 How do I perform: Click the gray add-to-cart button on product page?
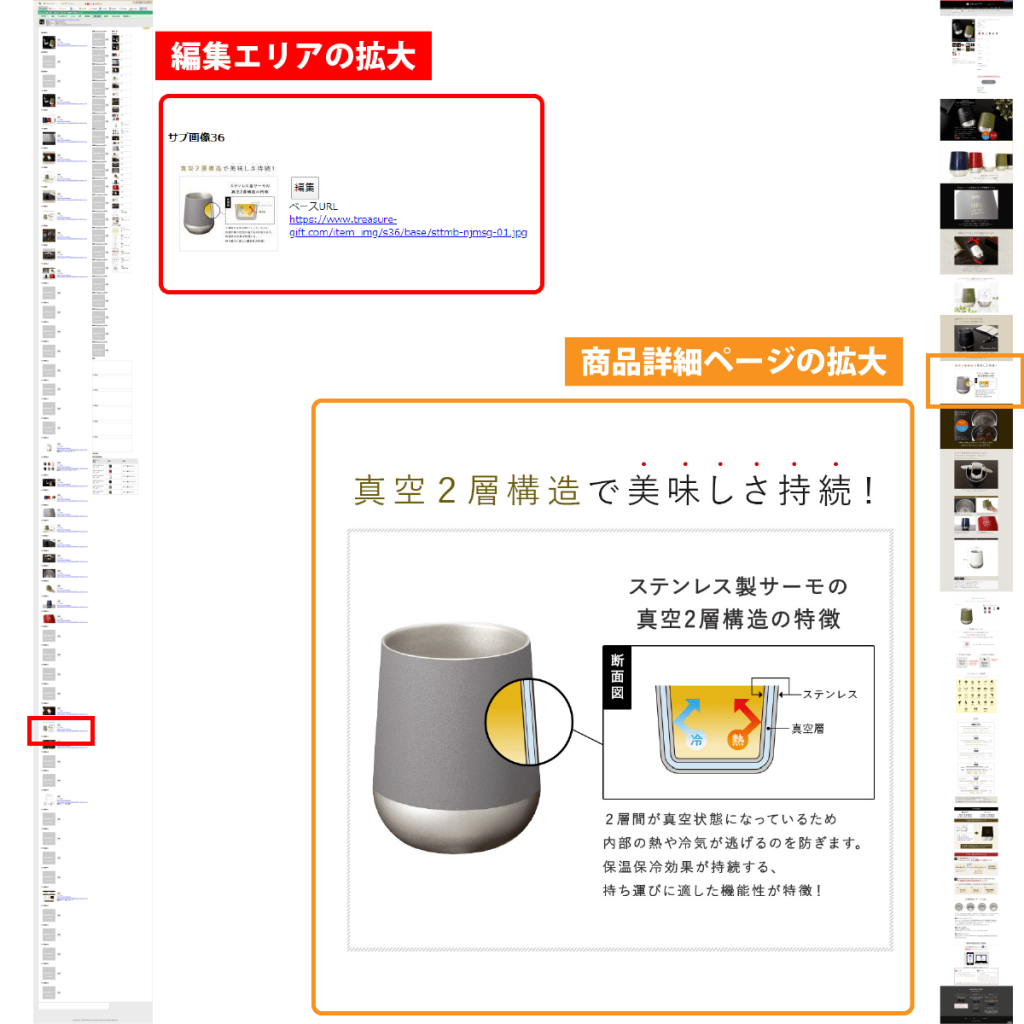click(990, 81)
